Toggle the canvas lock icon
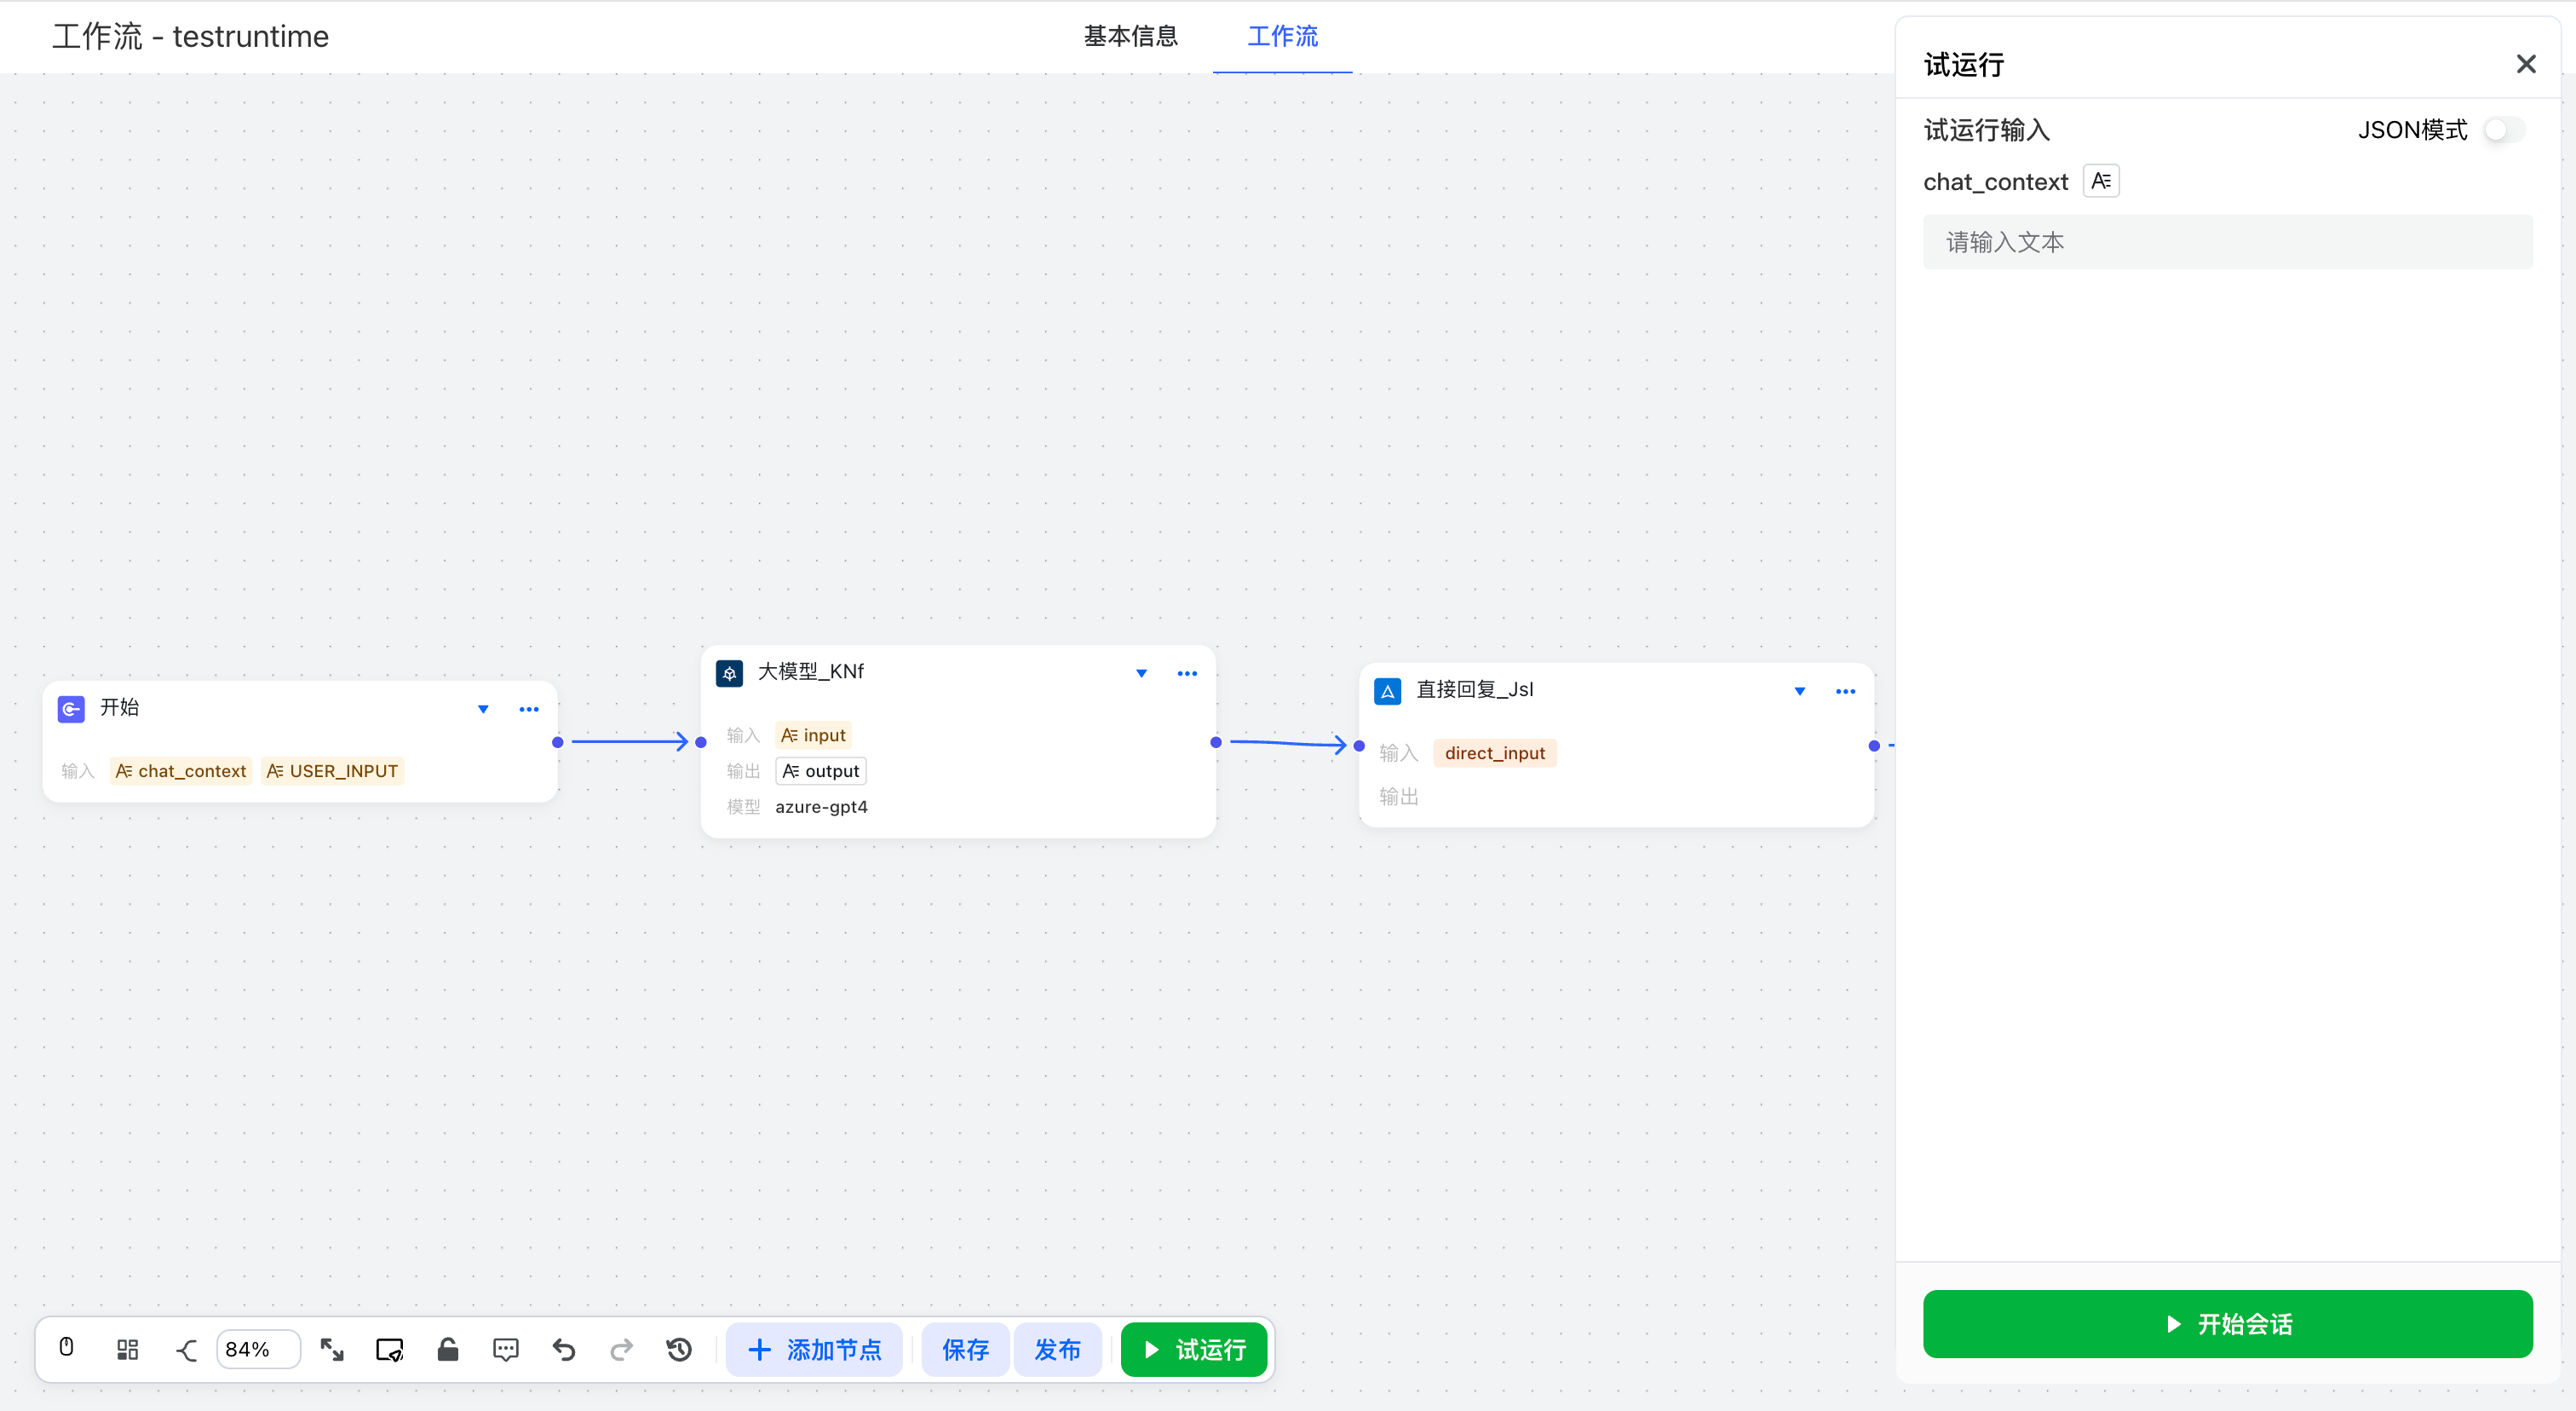This screenshot has width=2576, height=1411. tap(447, 1349)
